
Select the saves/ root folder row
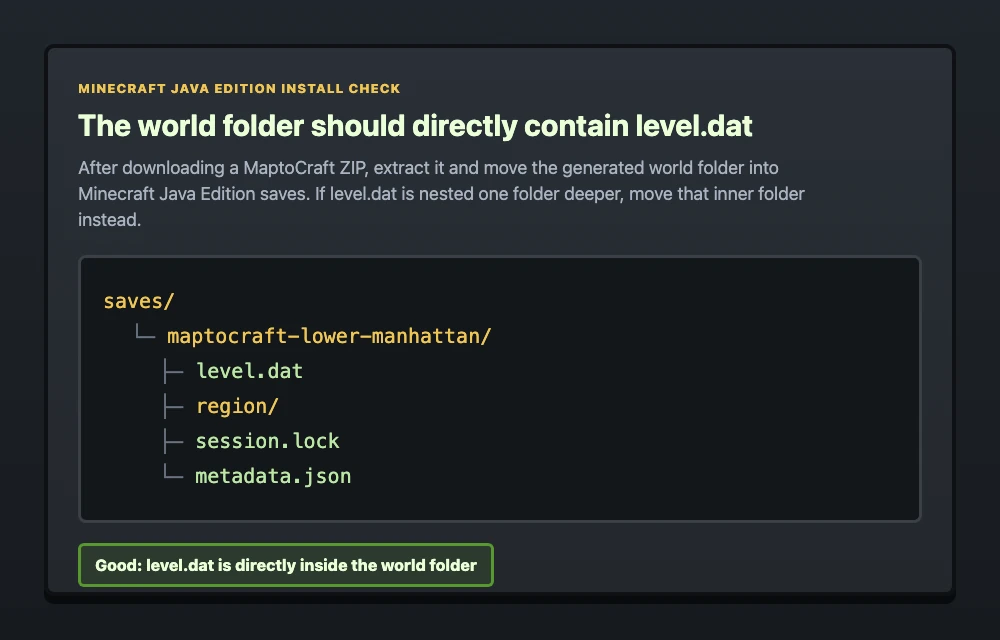coord(139,301)
